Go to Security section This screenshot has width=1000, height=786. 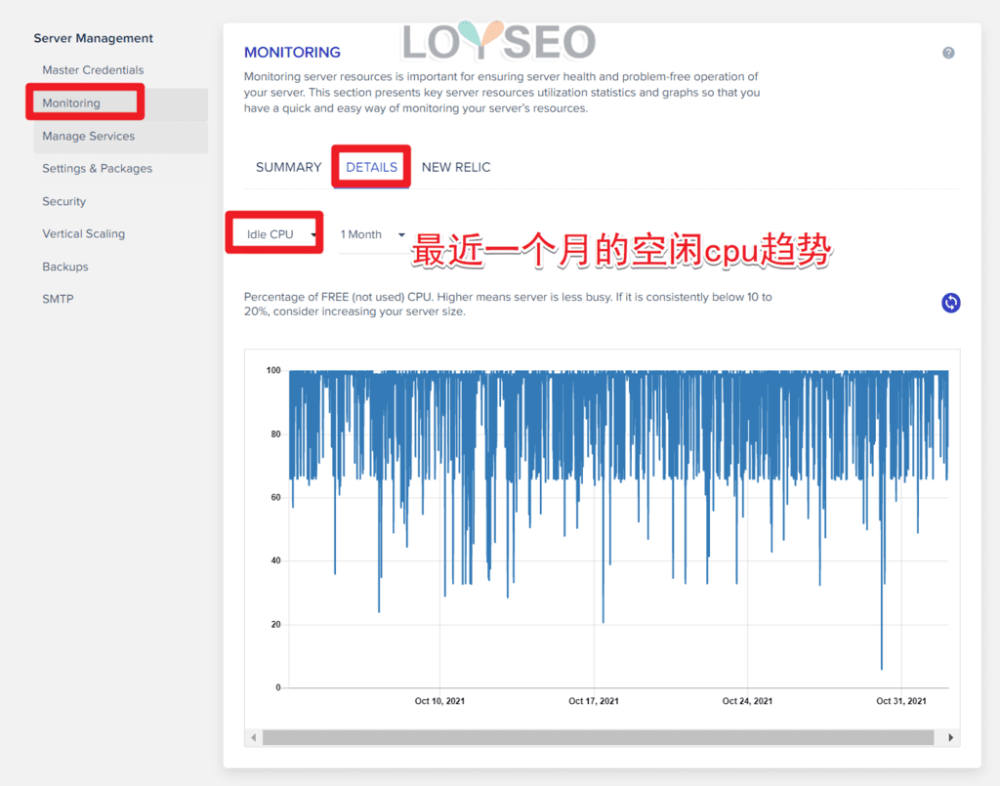(x=64, y=202)
